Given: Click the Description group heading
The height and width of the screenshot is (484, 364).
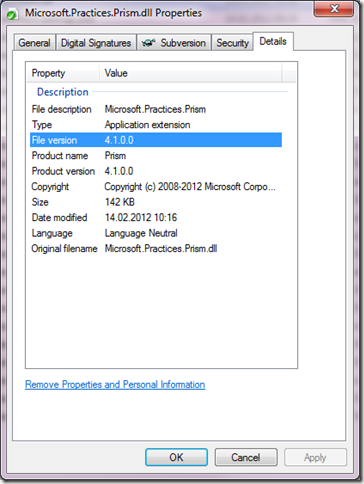Looking at the screenshot, I should pyautogui.click(x=63, y=92).
